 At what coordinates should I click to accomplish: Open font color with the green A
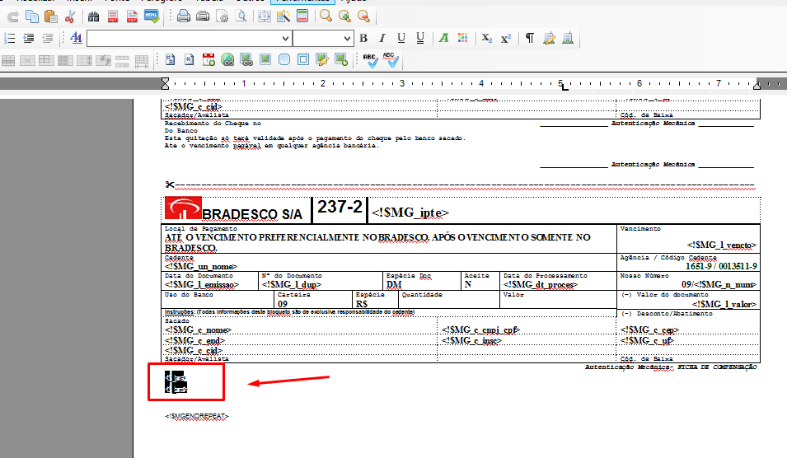coord(443,38)
